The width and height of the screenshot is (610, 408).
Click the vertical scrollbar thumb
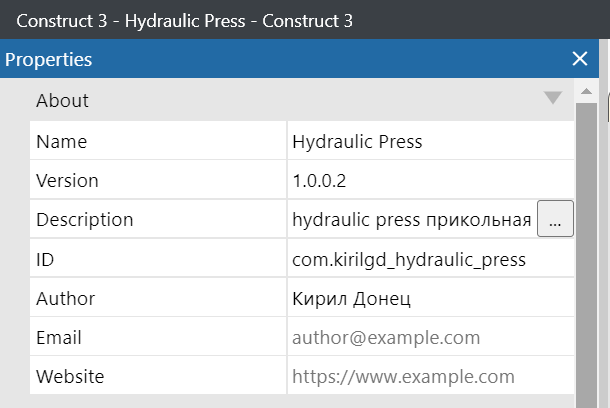click(x=586, y=255)
